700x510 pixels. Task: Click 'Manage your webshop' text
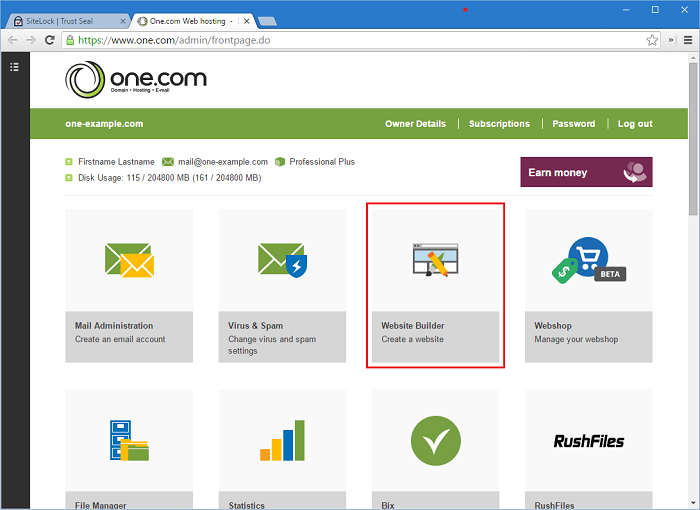click(576, 339)
